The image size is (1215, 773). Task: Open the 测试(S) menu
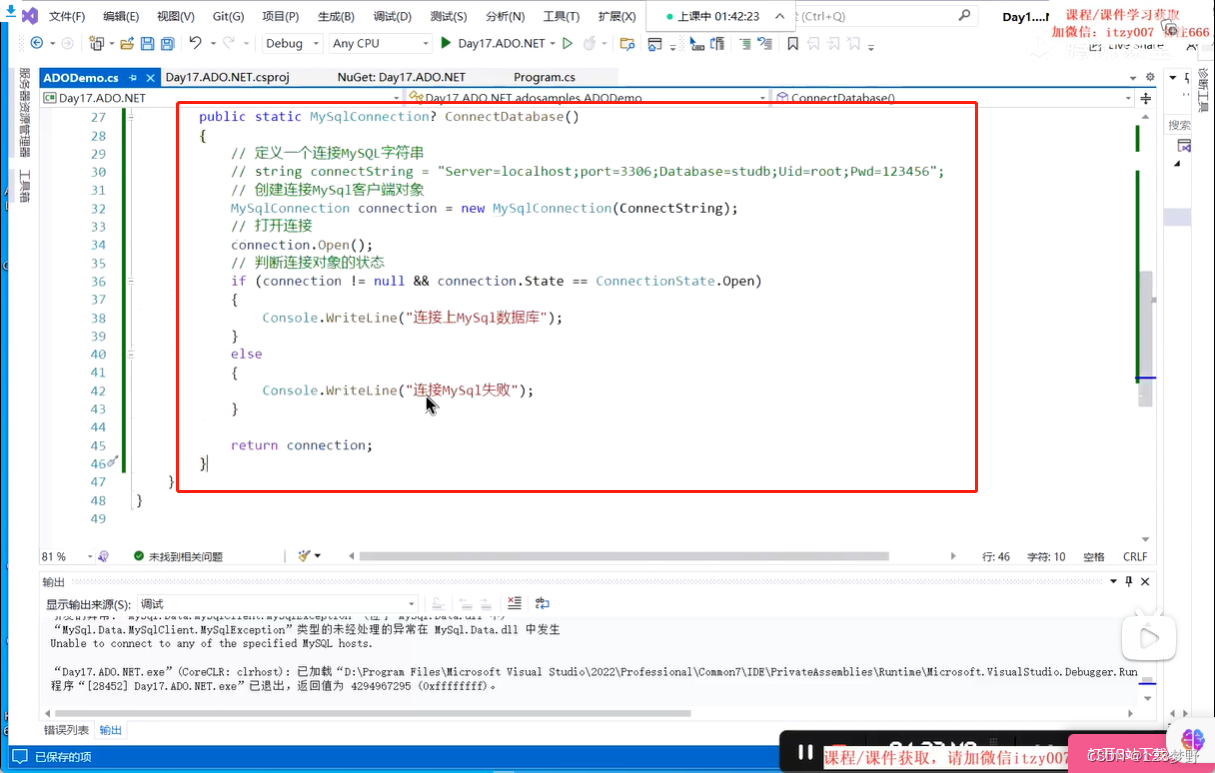[x=448, y=16]
